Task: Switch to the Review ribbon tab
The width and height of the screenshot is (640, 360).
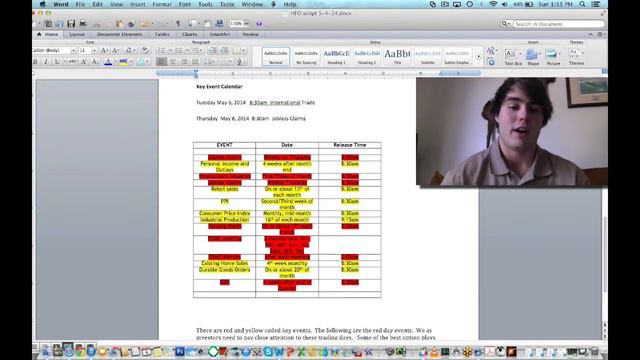Action: pos(251,35)
